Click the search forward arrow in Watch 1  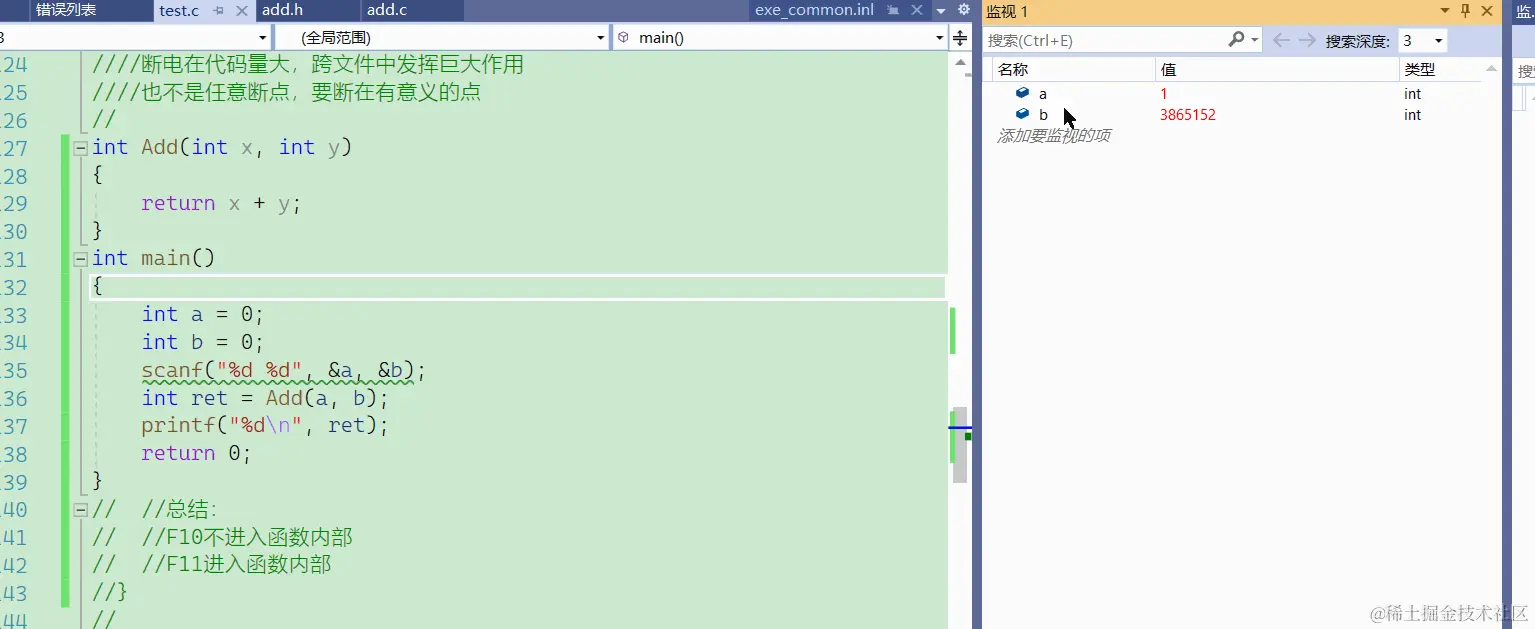pos(1307,40)
